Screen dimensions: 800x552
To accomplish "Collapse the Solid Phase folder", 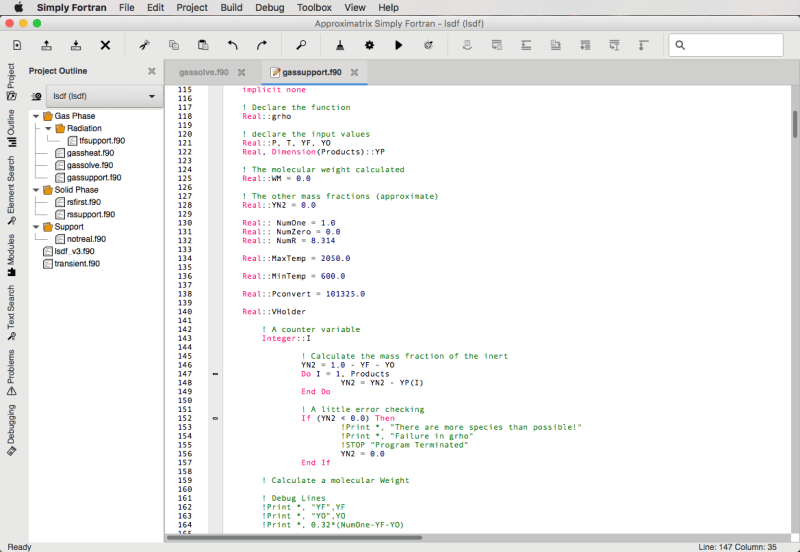I will tap(36, 190).
